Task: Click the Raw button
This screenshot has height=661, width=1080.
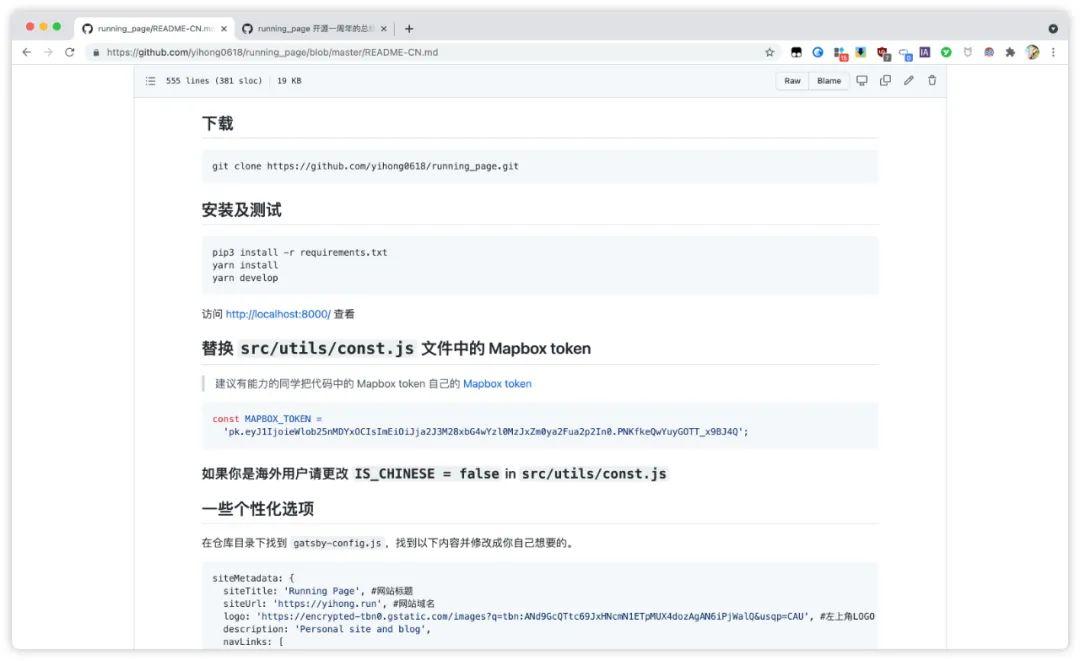Action: tap(791, 80)
